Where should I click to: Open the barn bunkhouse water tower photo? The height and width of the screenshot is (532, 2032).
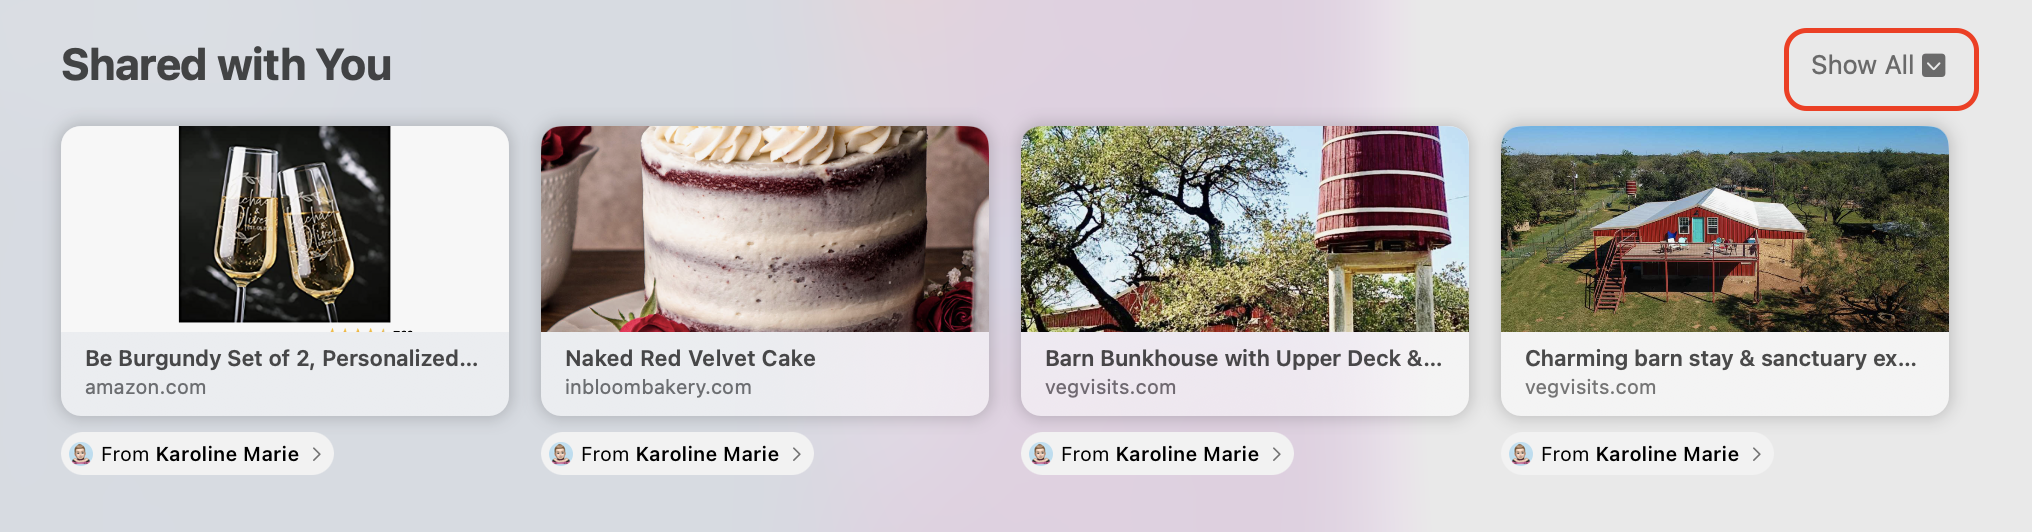[x=1245, y=228]
